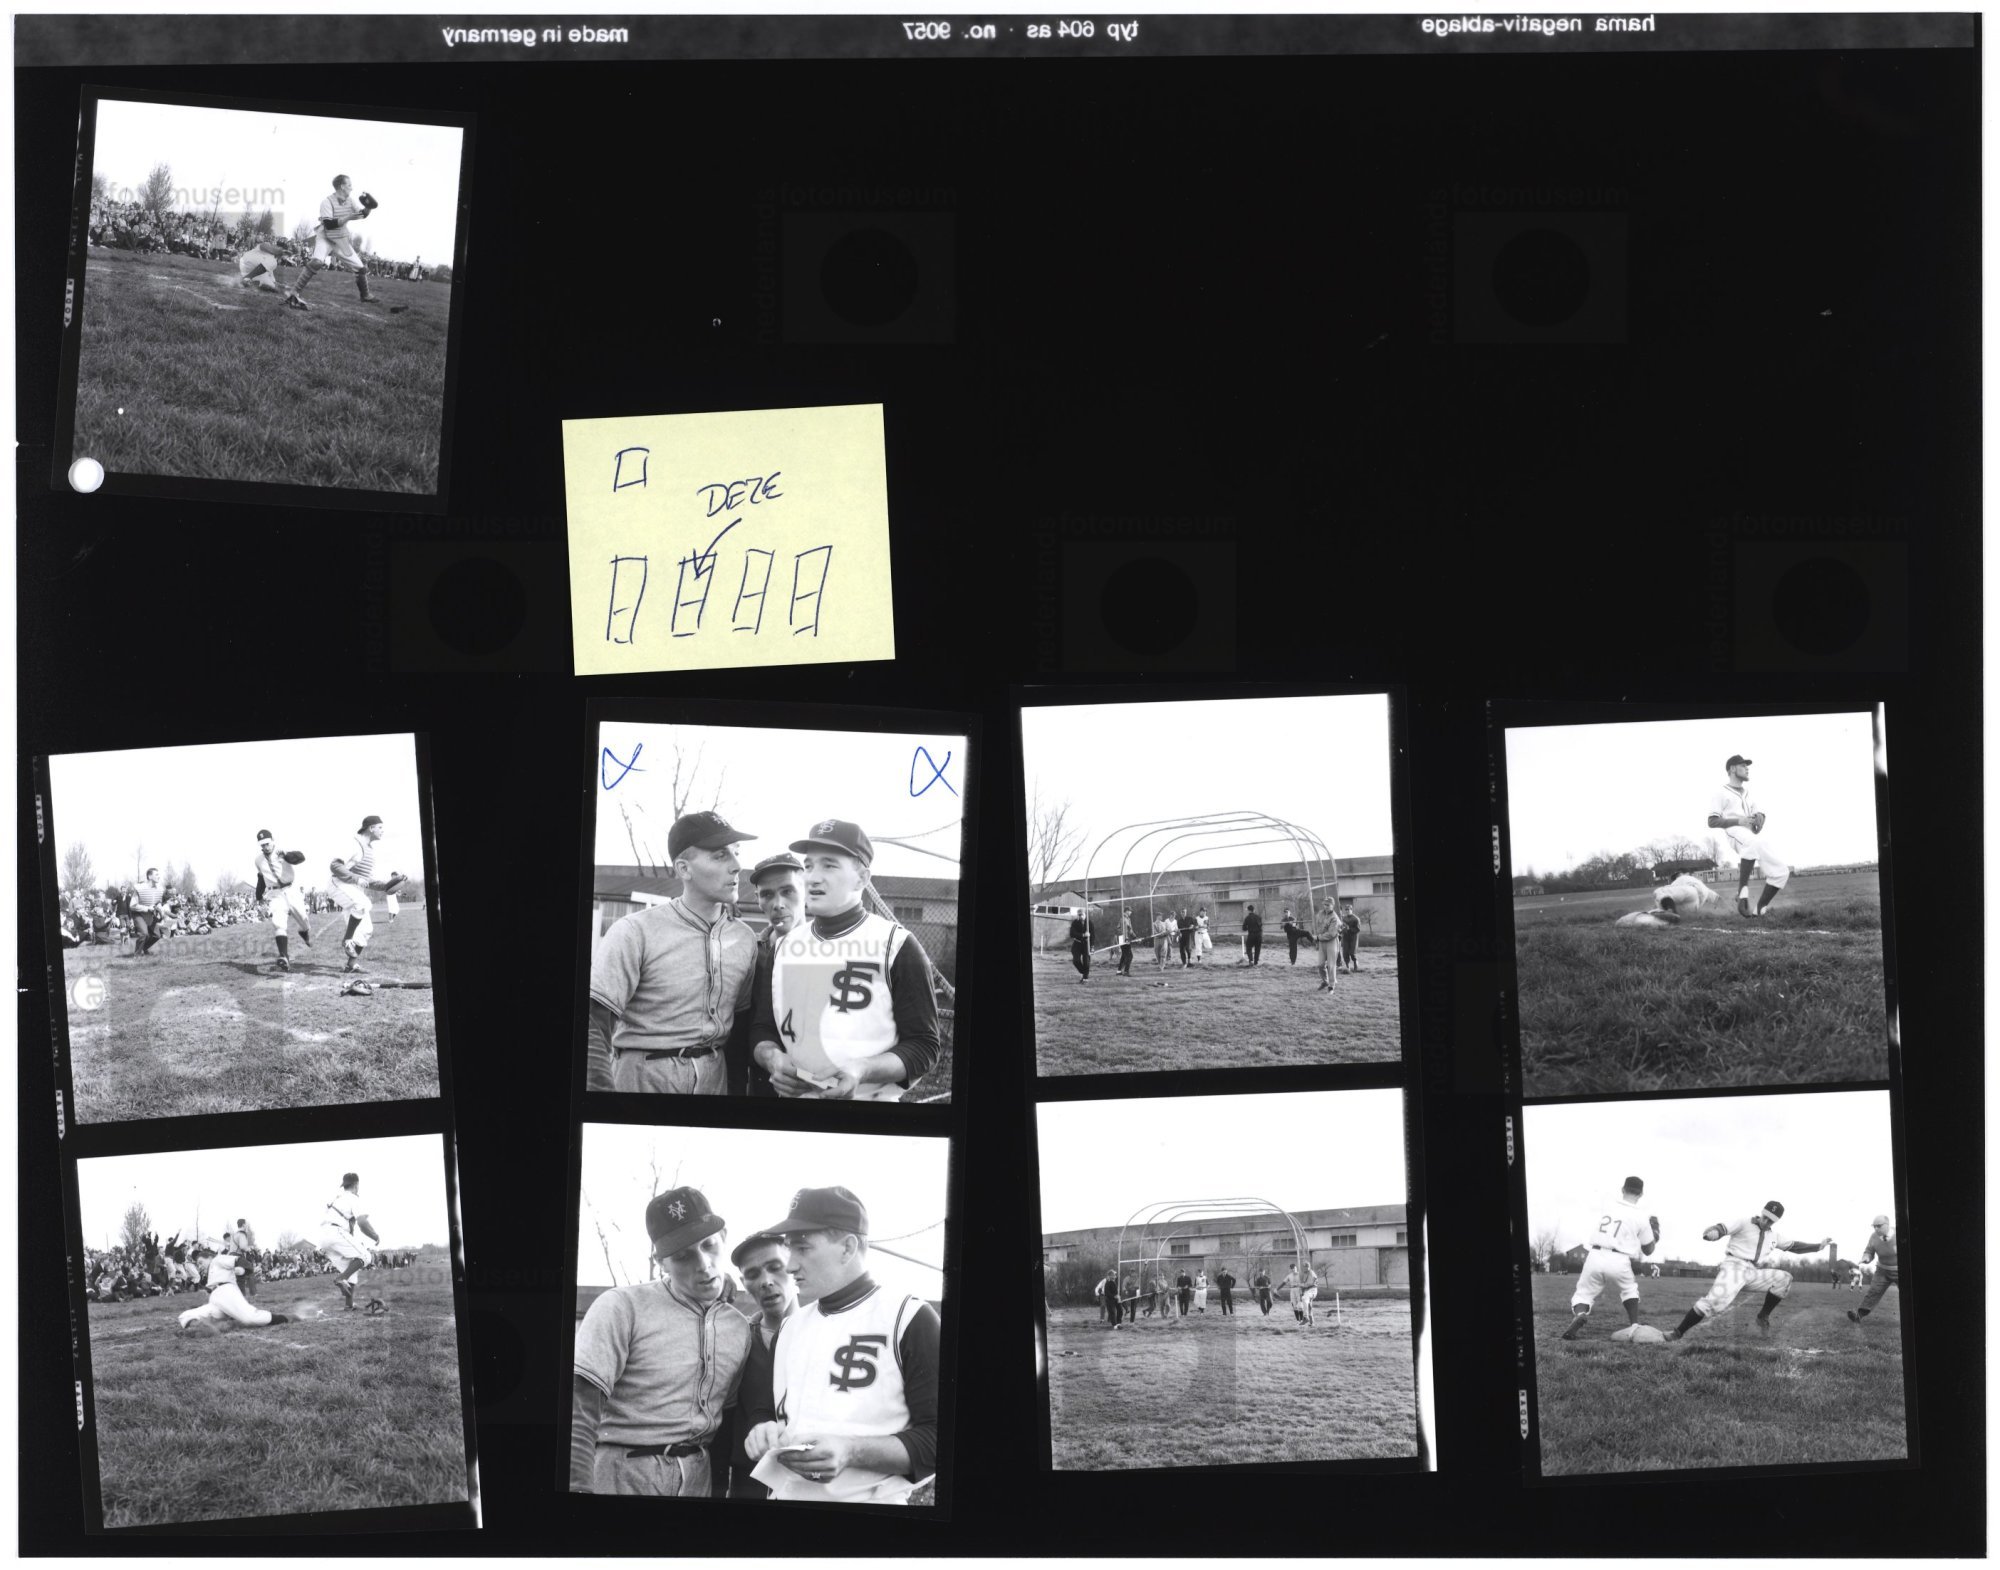Open photo of fielder standing over sliding runner
The width and height of the screenshot is (2000, 1570).
pyautogui.click(x=1697, y=902)
